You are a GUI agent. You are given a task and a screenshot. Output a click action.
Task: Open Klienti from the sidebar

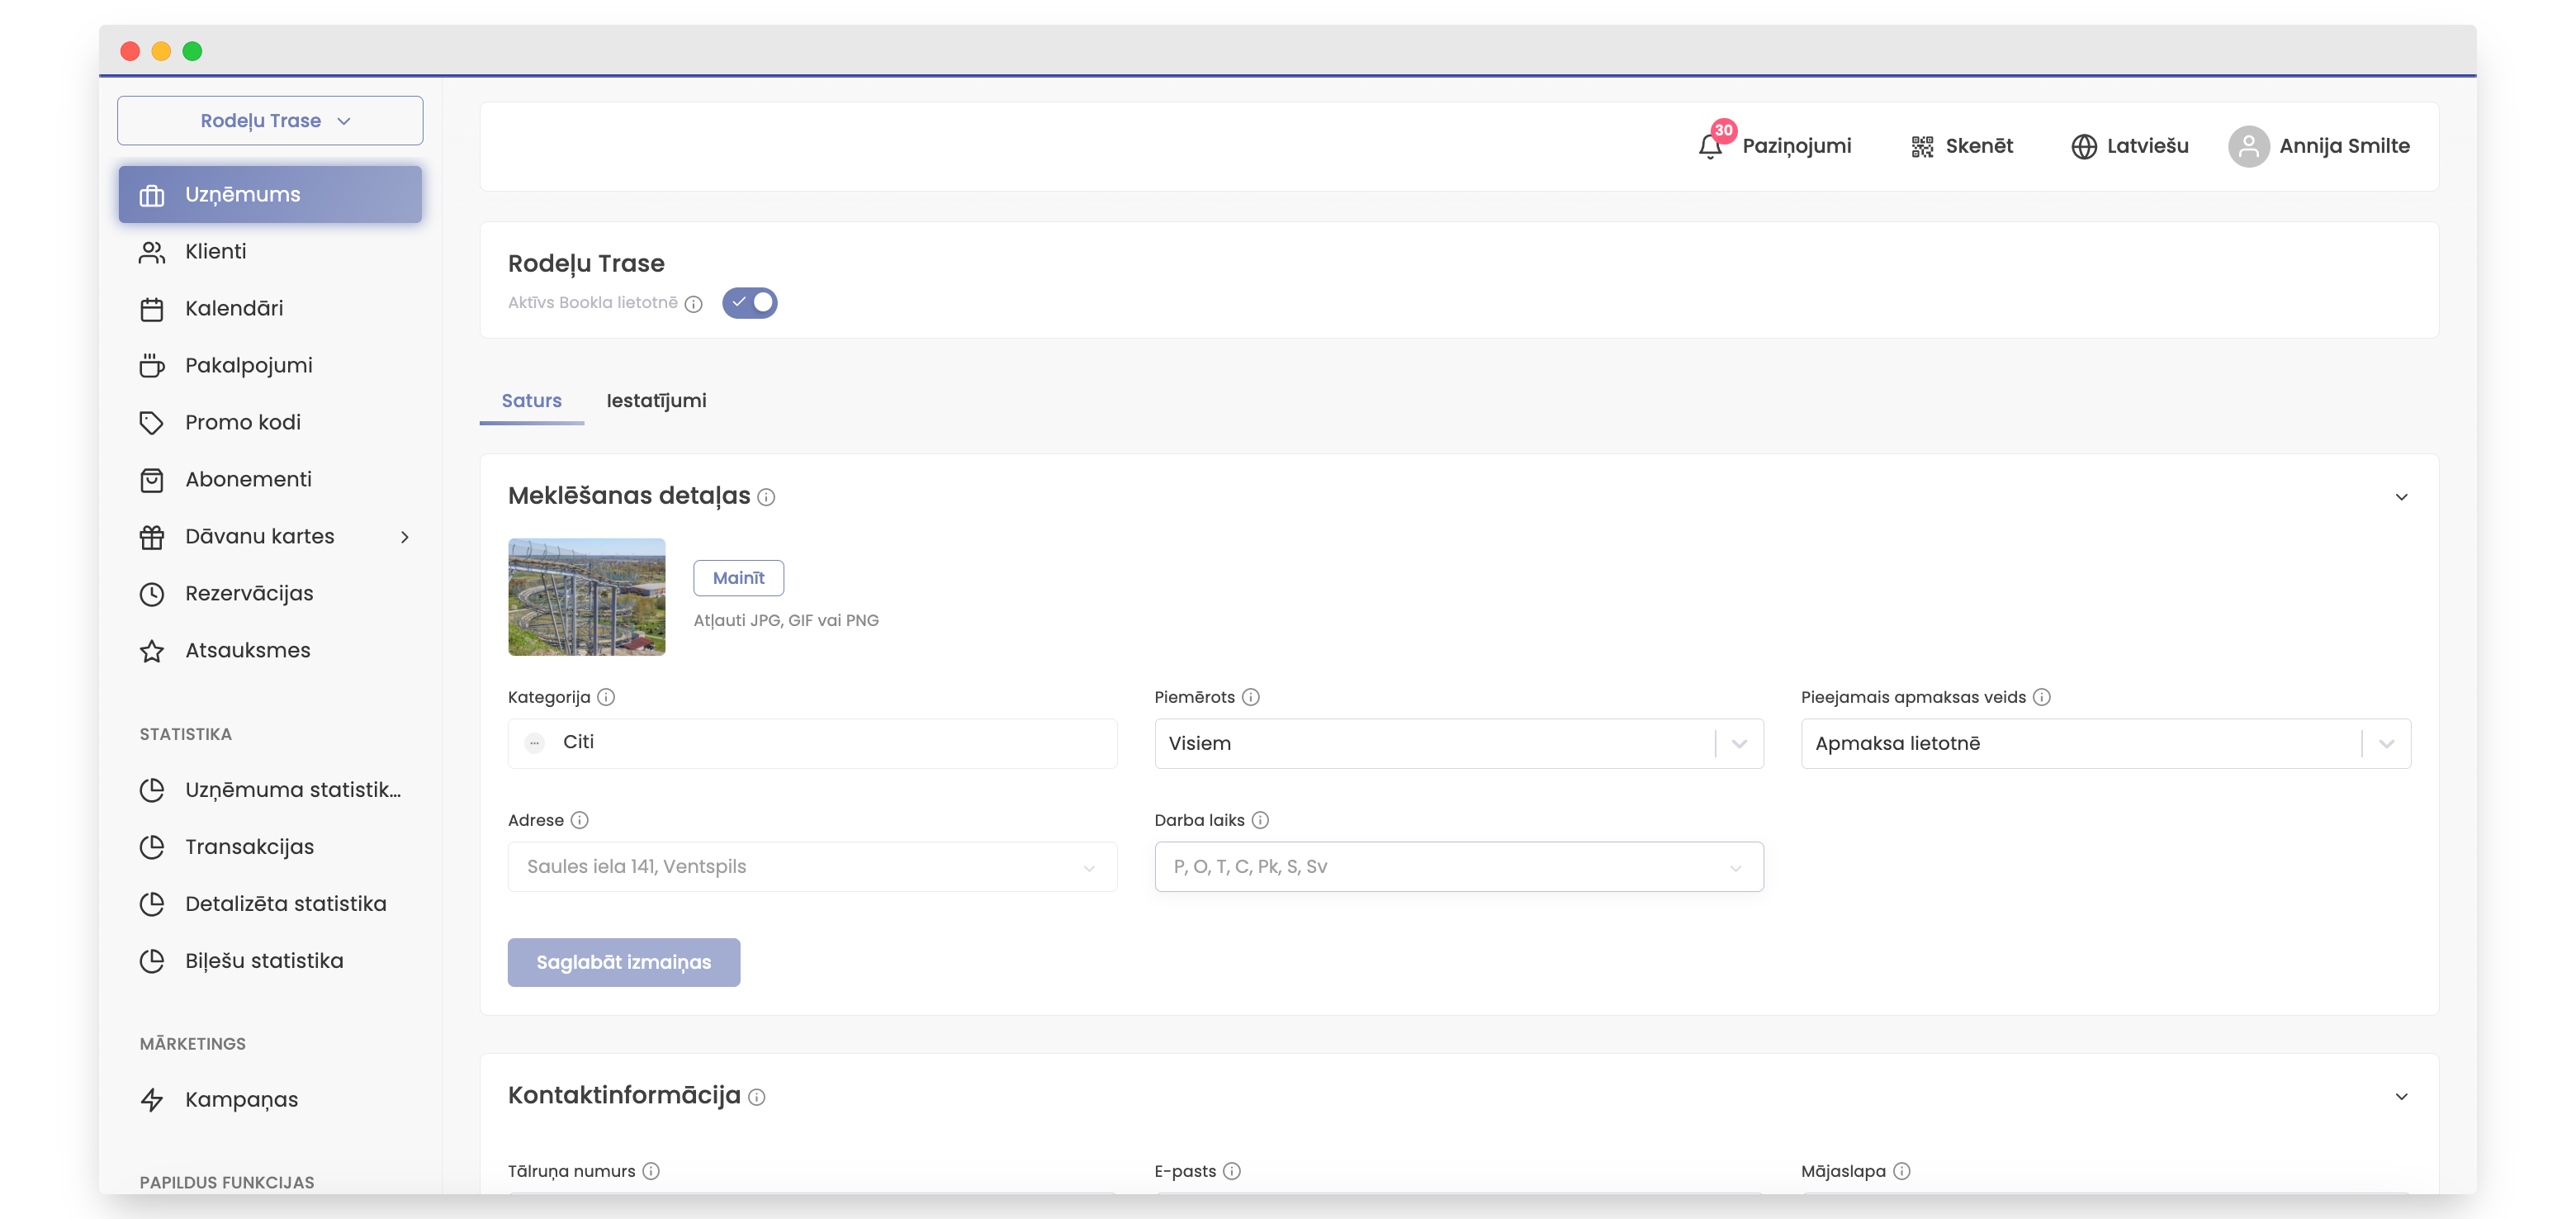[215, 251]
